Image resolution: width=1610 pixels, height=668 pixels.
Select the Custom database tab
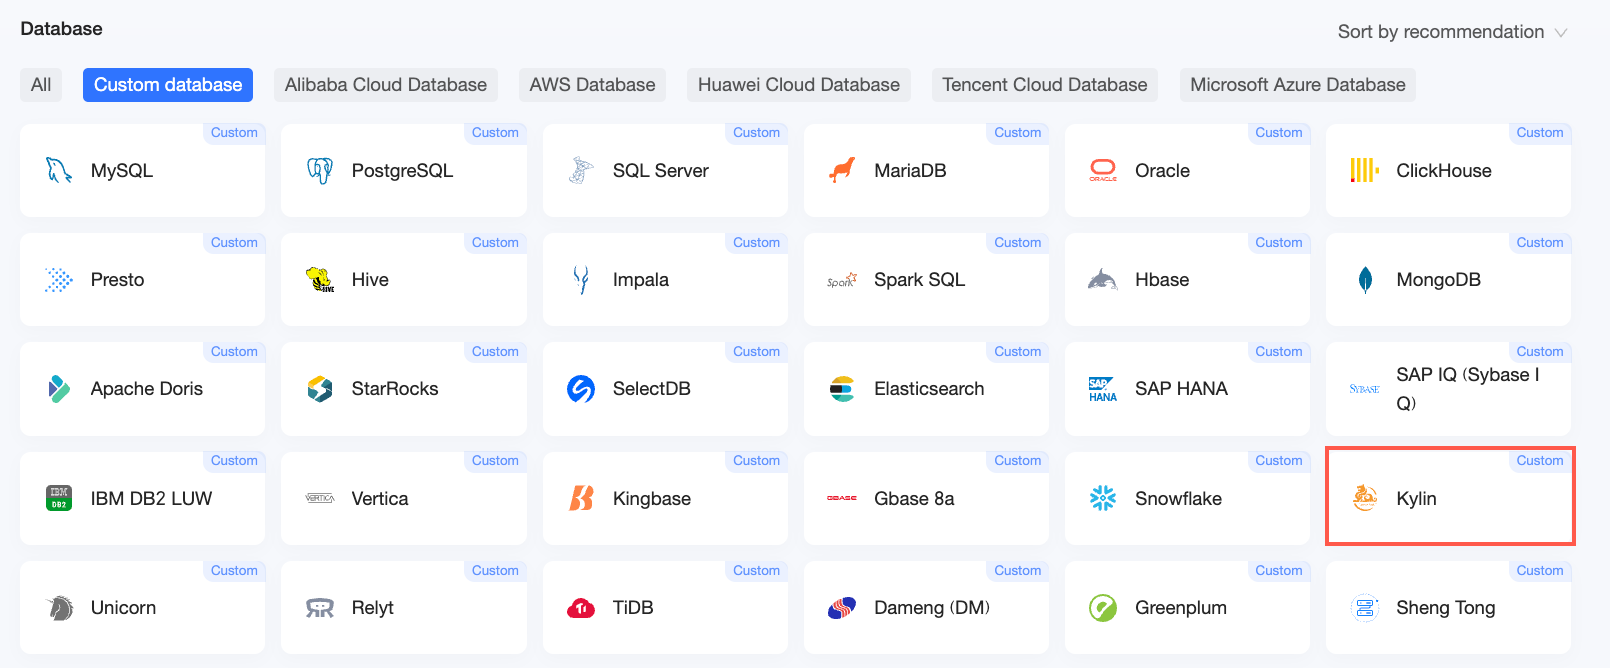pyautogui.click(x=168, y=85)
